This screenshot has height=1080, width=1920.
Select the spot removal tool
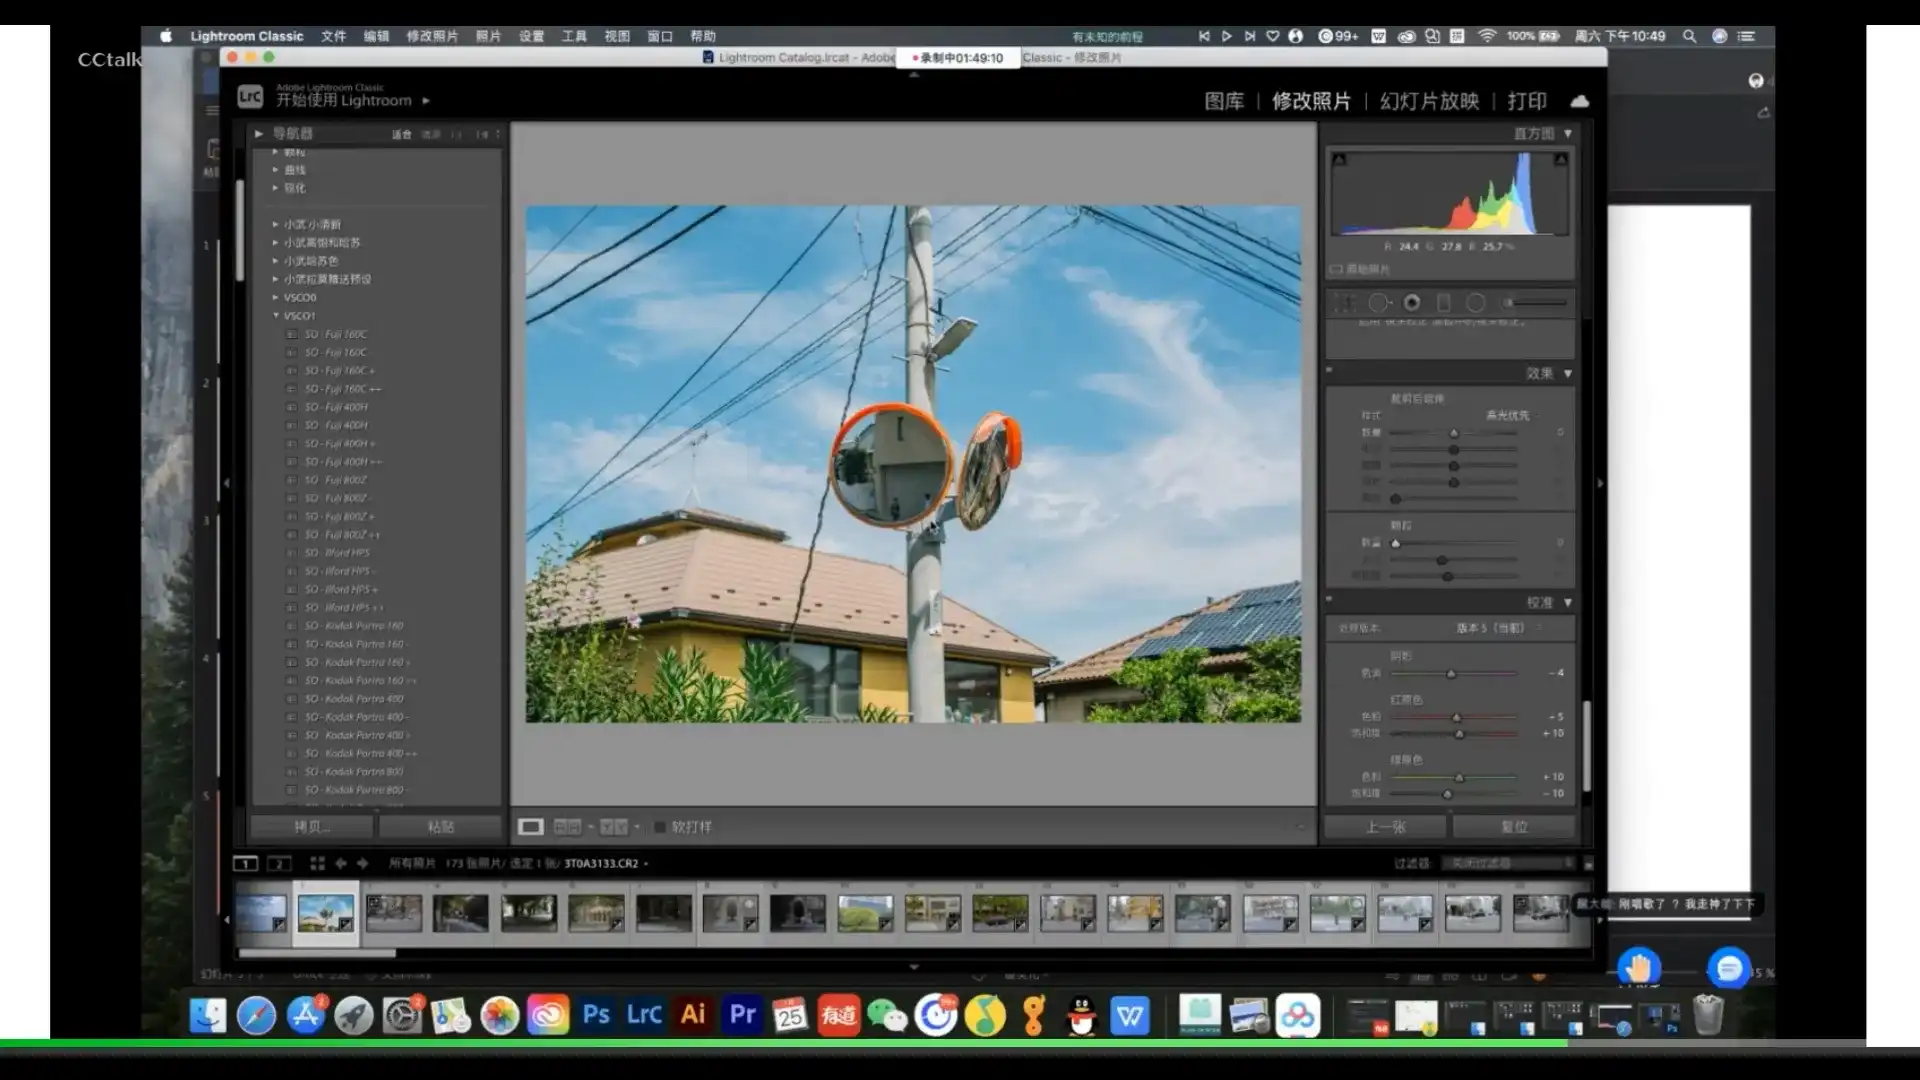[x=1379, y=302]
